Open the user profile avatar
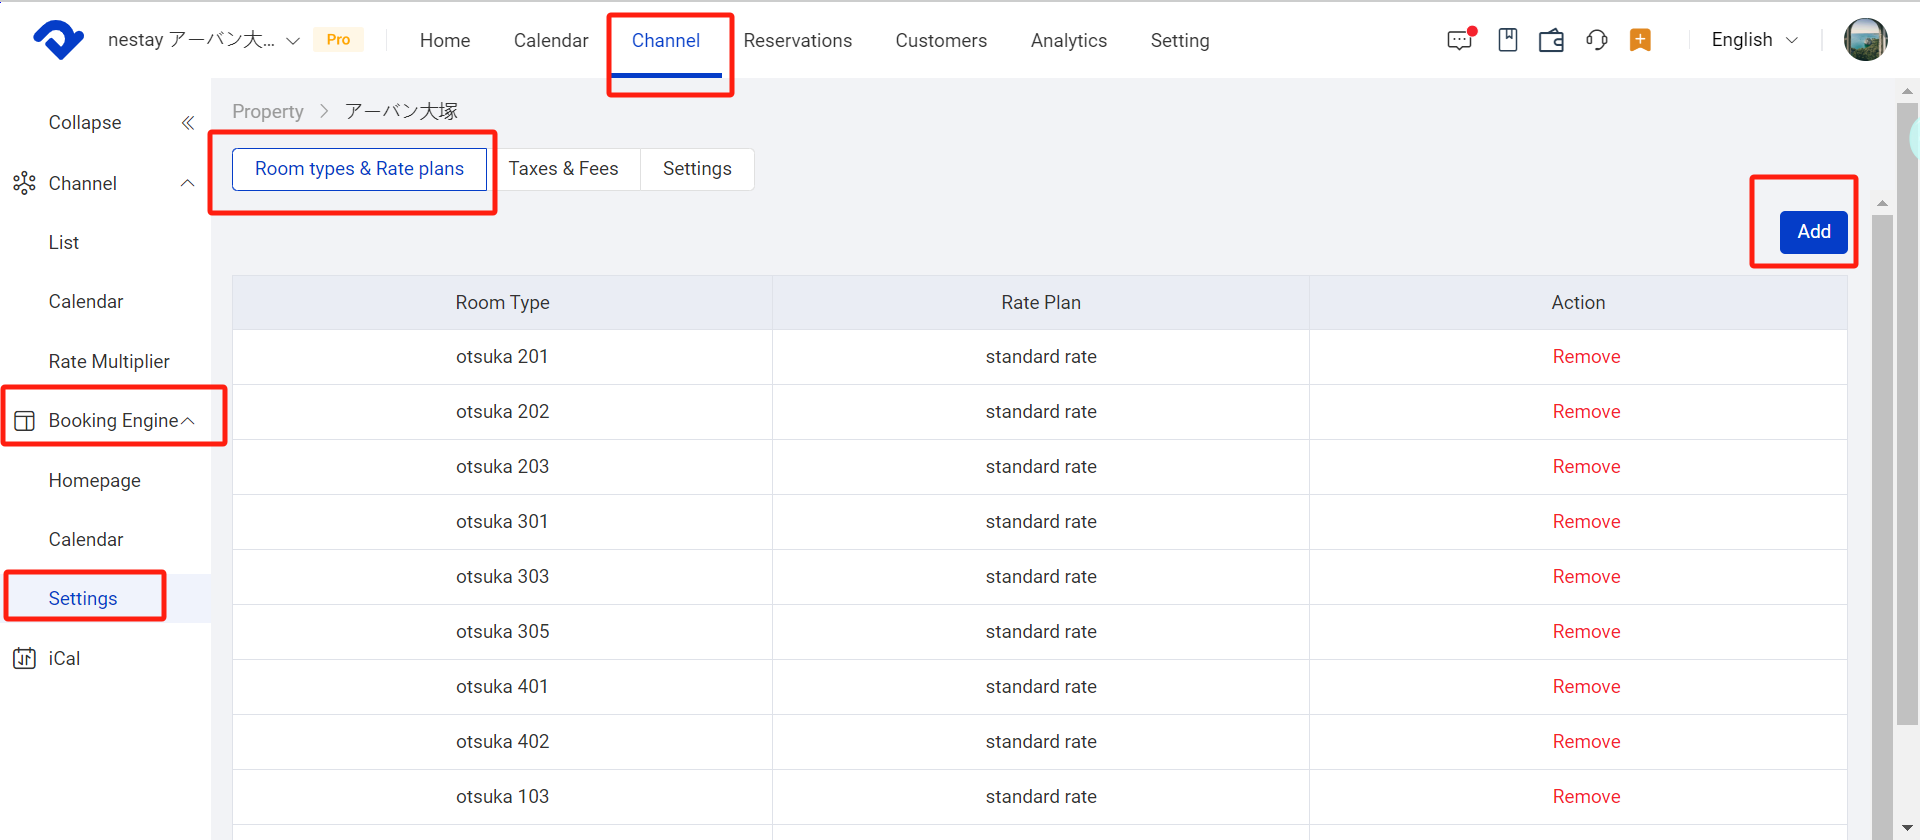 coord(1865,40)
